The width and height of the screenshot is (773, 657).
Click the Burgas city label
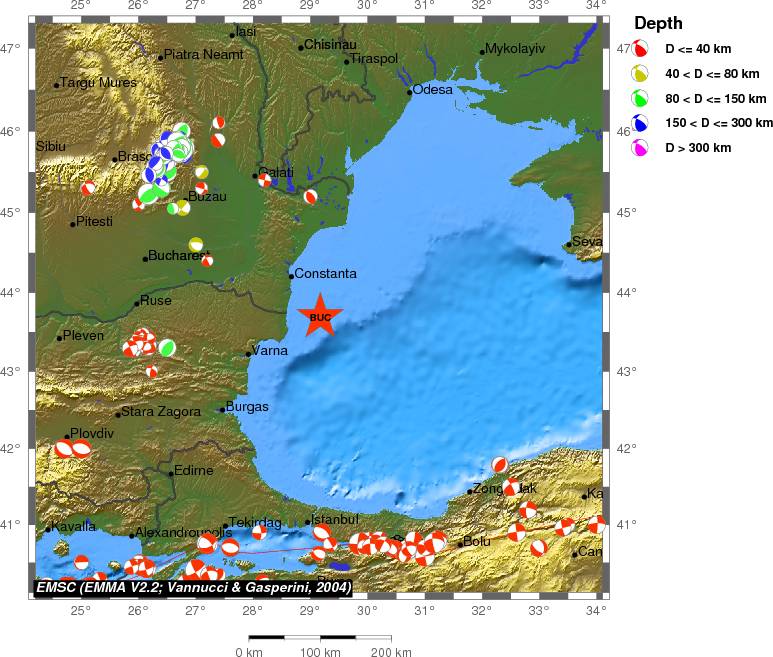[x=246, y=407]
